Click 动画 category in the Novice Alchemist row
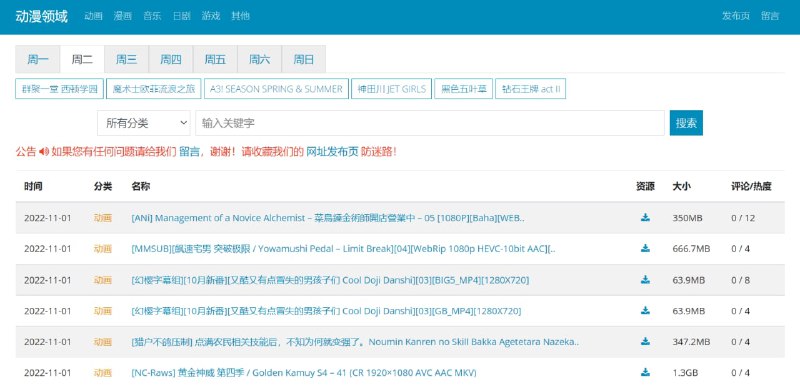Screen dimensions: 800x387 103,218
